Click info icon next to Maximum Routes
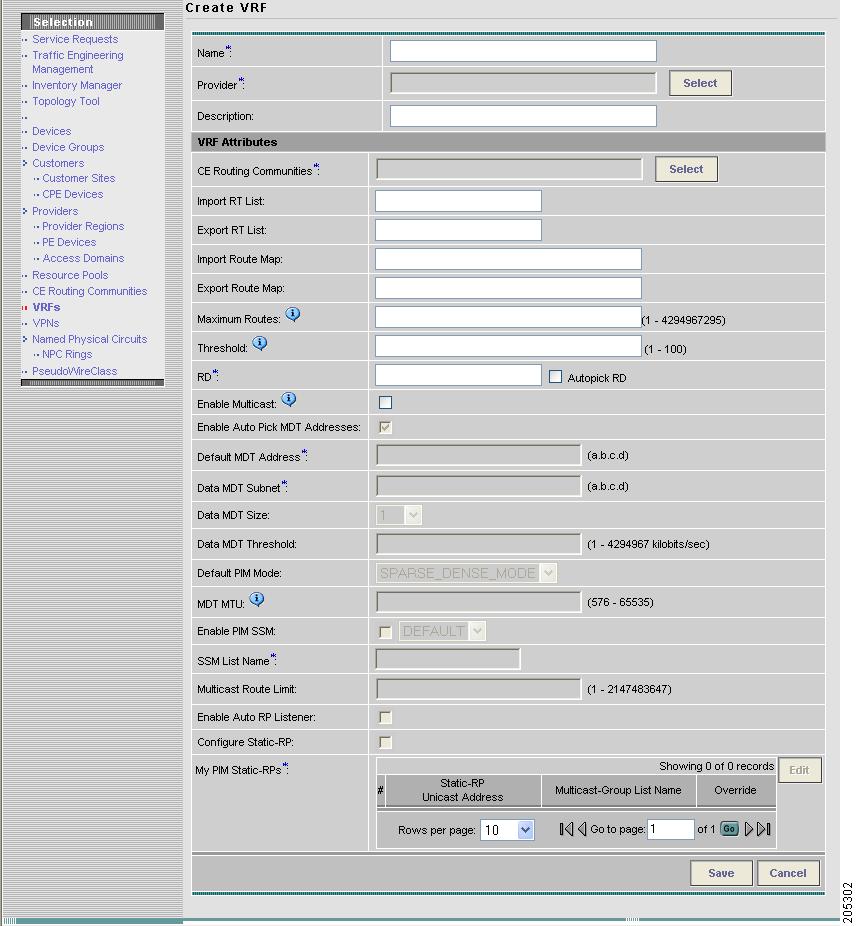 292,314
